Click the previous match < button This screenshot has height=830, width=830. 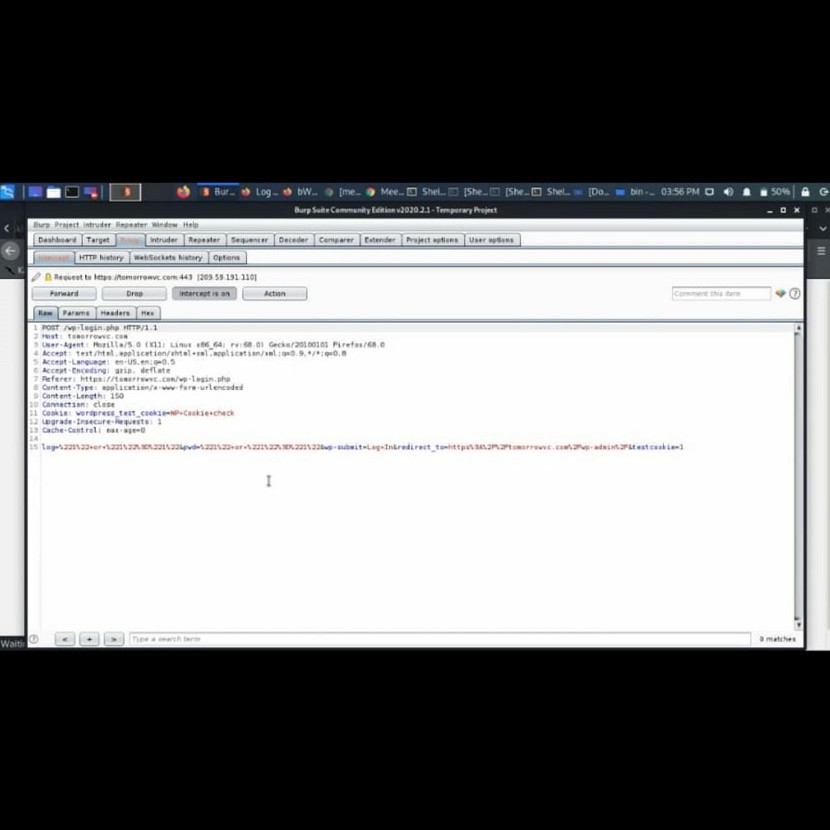coord(65,639)
